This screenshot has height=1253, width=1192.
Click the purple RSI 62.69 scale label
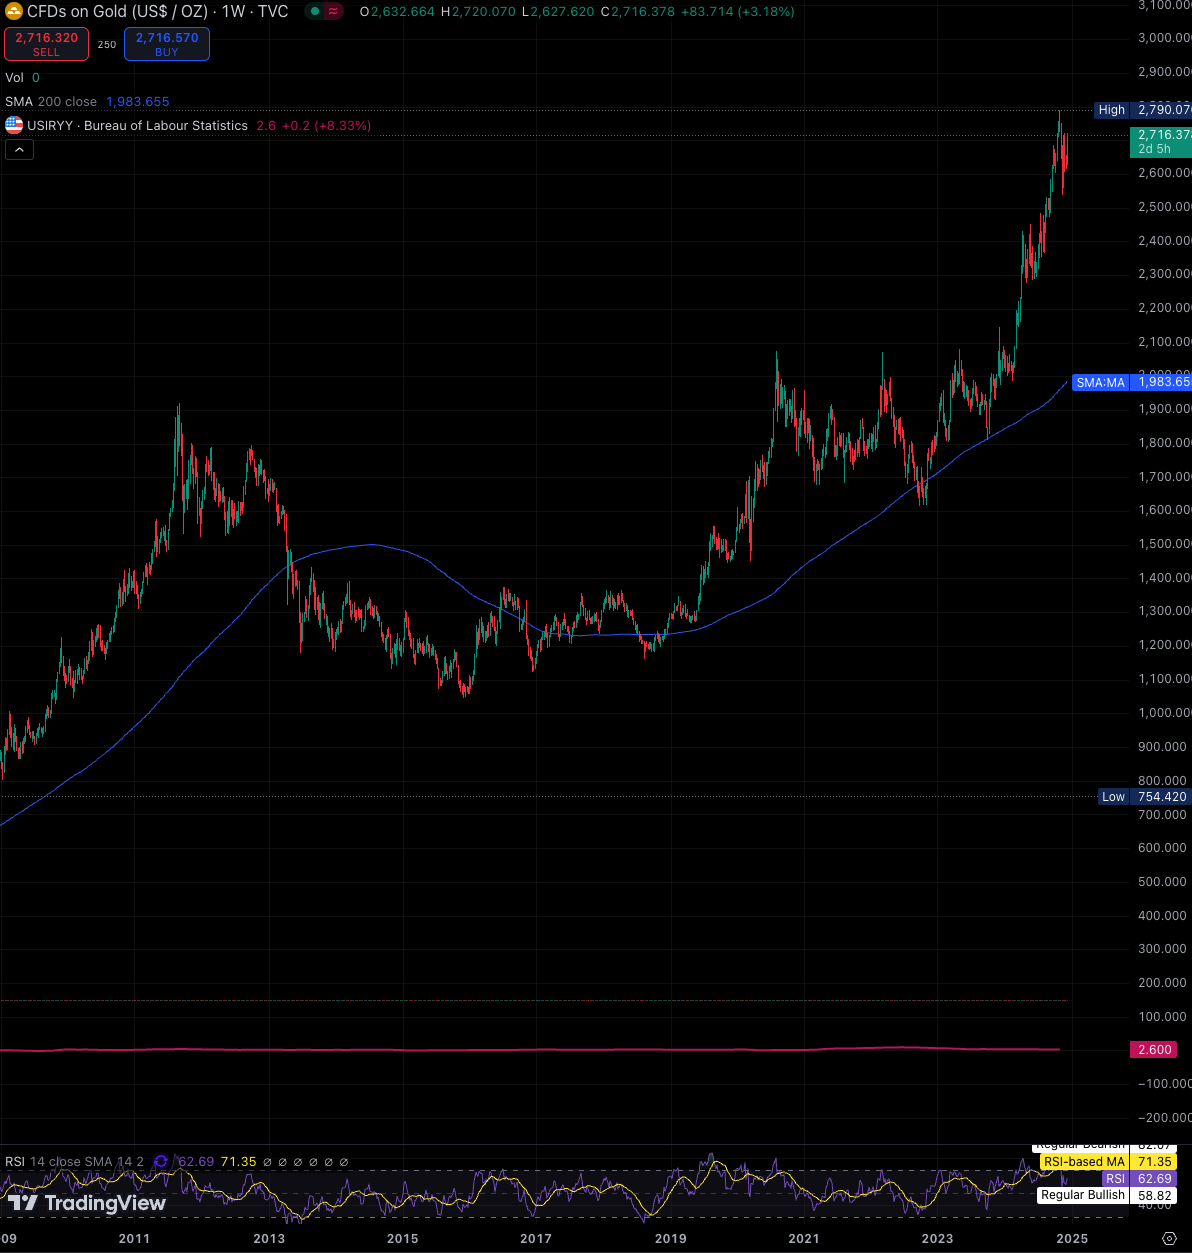pos(1137,1179)
